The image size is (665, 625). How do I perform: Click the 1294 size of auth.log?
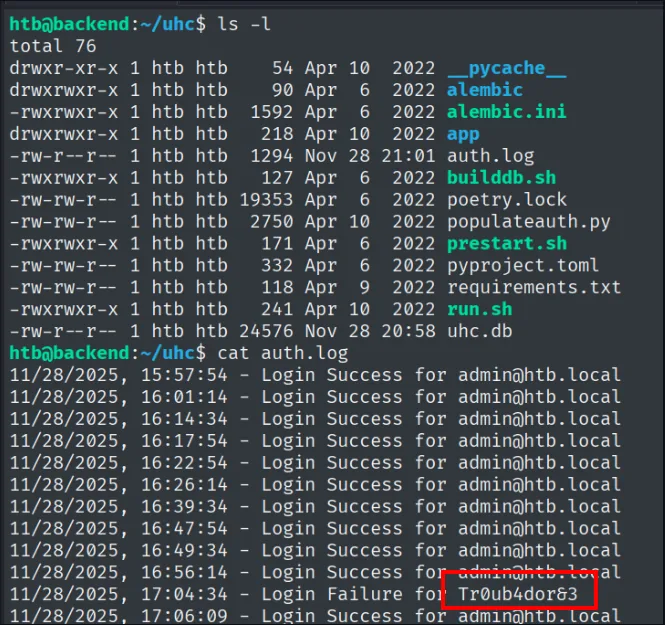pyautogui.click(x=271, y=156)
